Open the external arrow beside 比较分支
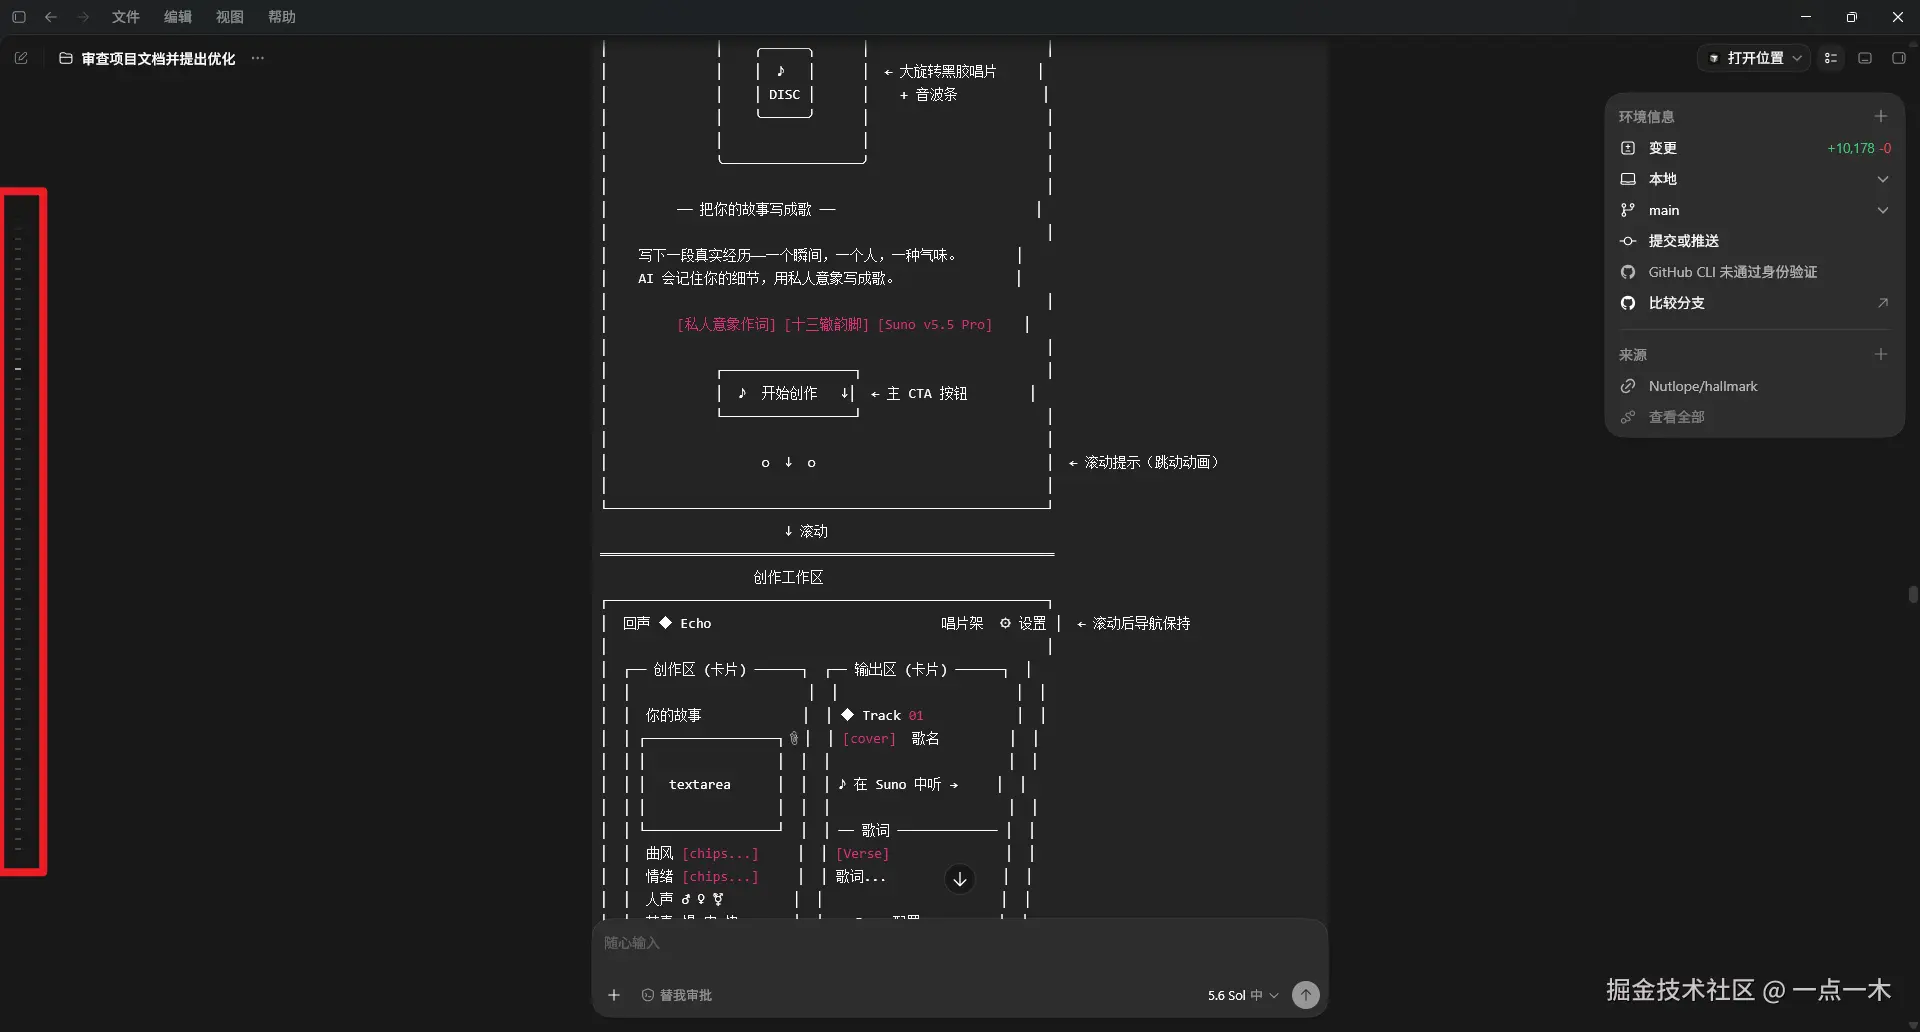Image resolution: width=1920 pixels, height=1032 pixels. pos(1883,303)
